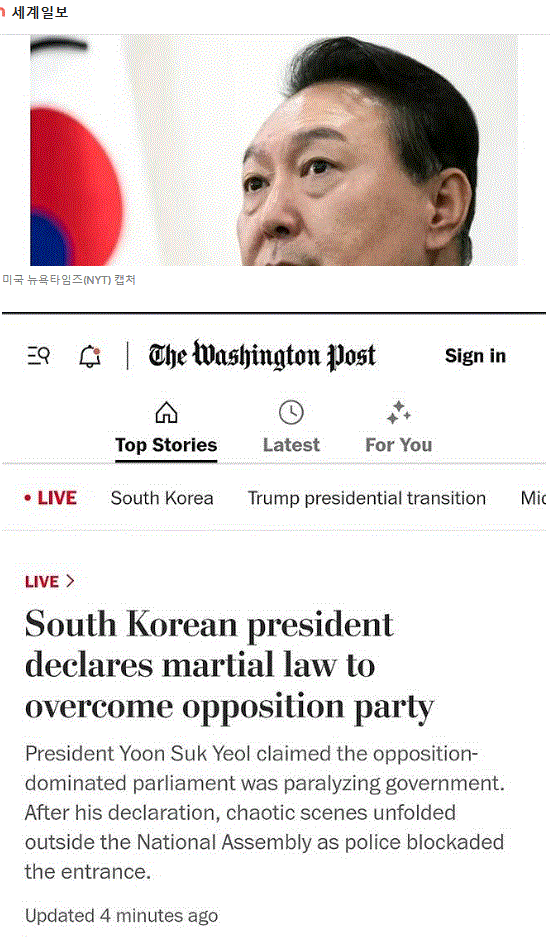Click the clock icon above Latest
Image resolution: width=551 pixels, height=938 pixels.
tap(291, 412)
